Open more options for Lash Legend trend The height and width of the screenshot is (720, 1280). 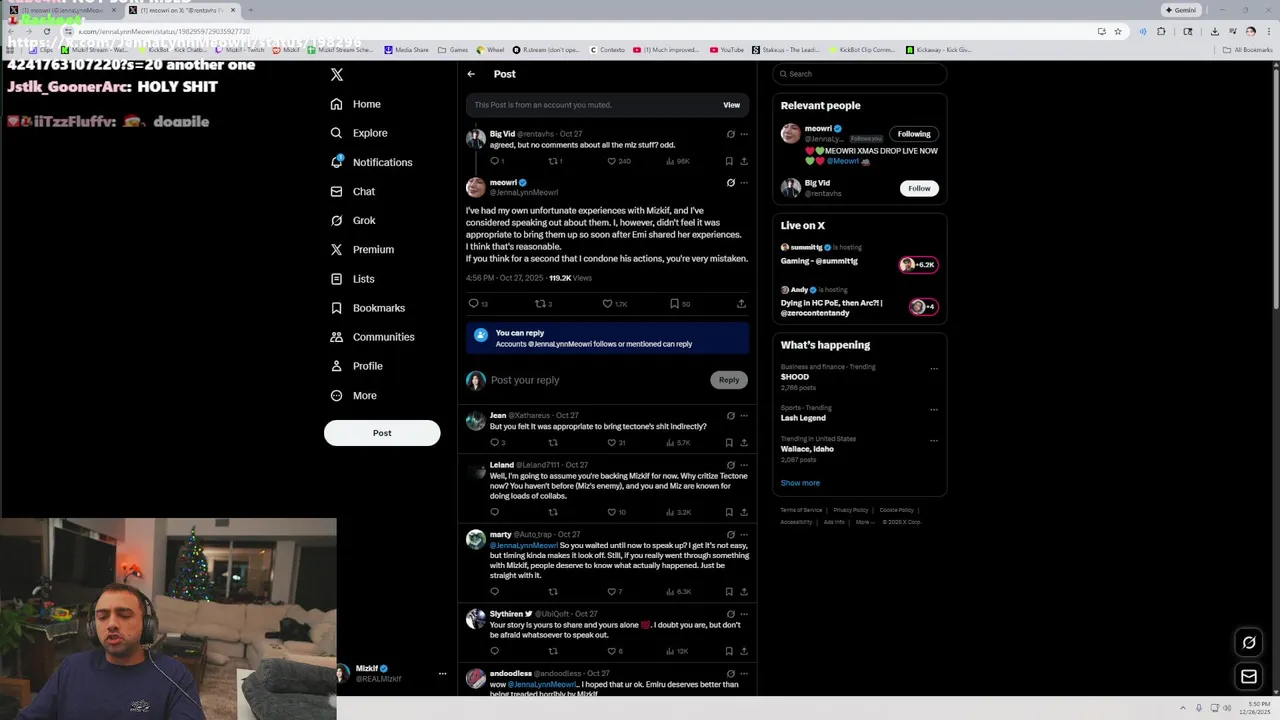[934, 409]
